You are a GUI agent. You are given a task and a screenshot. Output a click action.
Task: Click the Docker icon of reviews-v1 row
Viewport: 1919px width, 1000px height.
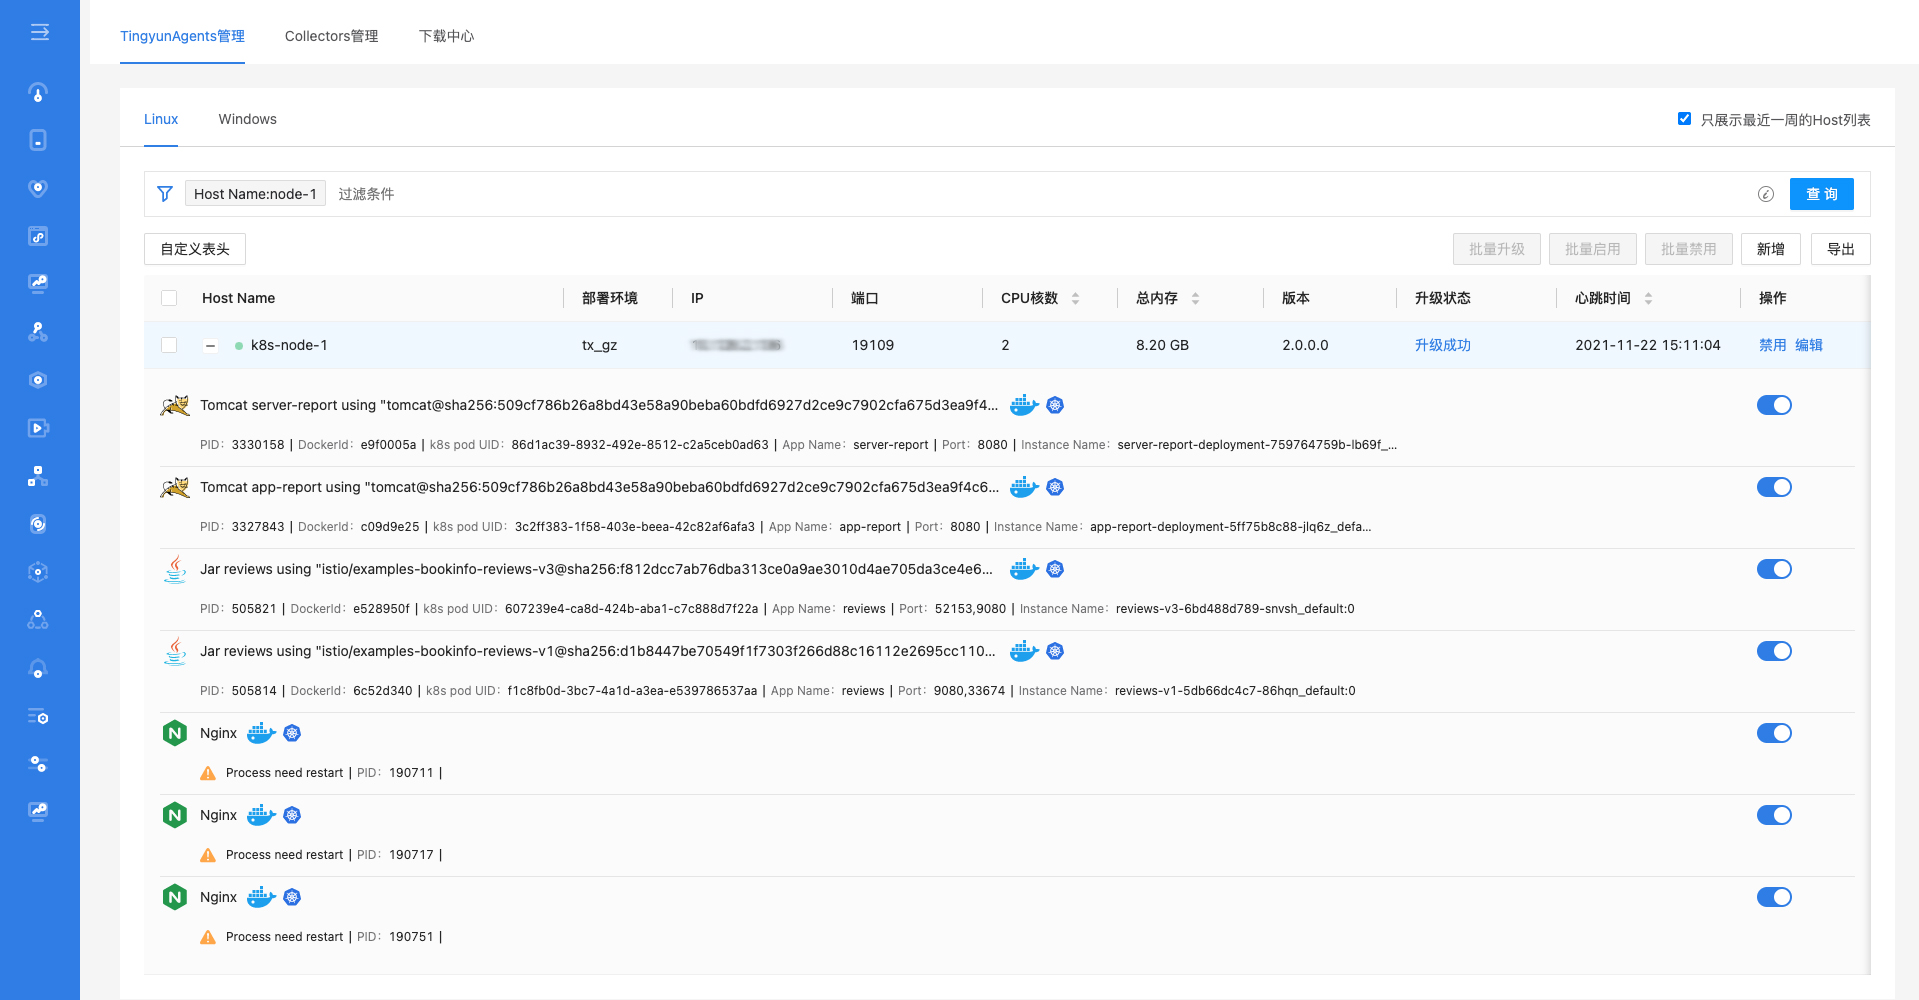(1024, 651)
